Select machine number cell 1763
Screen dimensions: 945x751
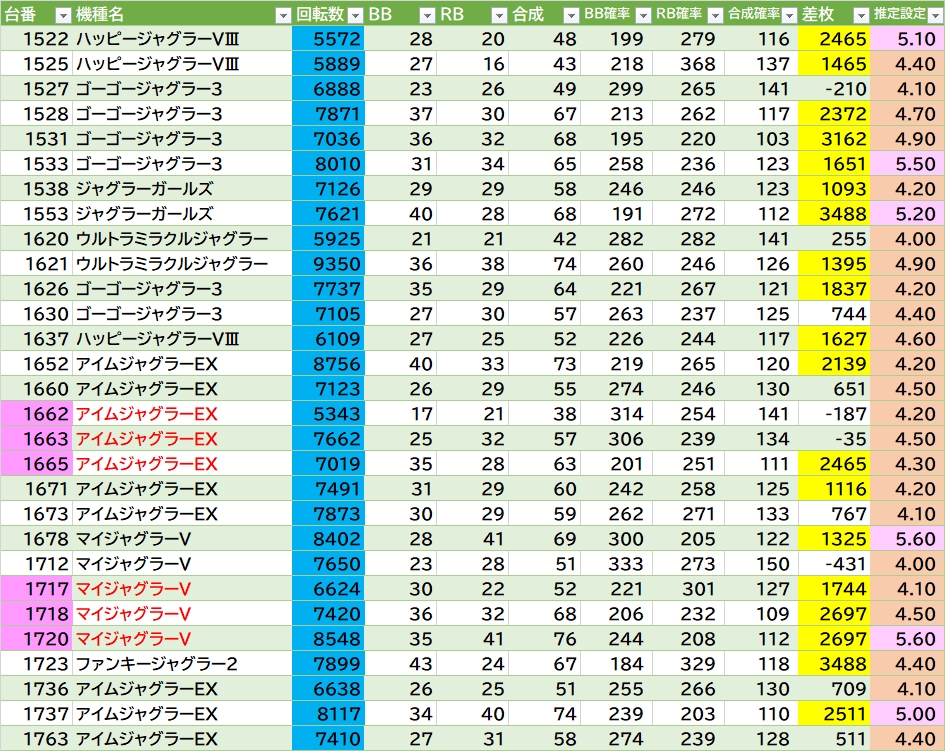pos(37,739)
